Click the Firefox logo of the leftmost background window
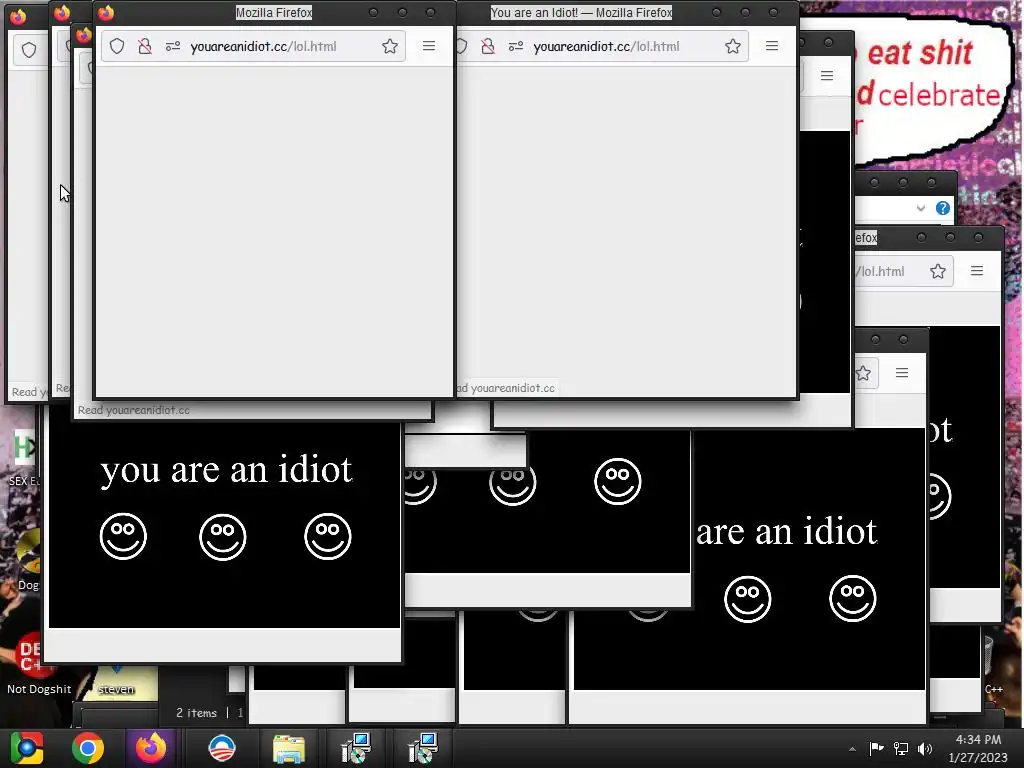The width and height of the screenshot is (1024, 768). 18,16
